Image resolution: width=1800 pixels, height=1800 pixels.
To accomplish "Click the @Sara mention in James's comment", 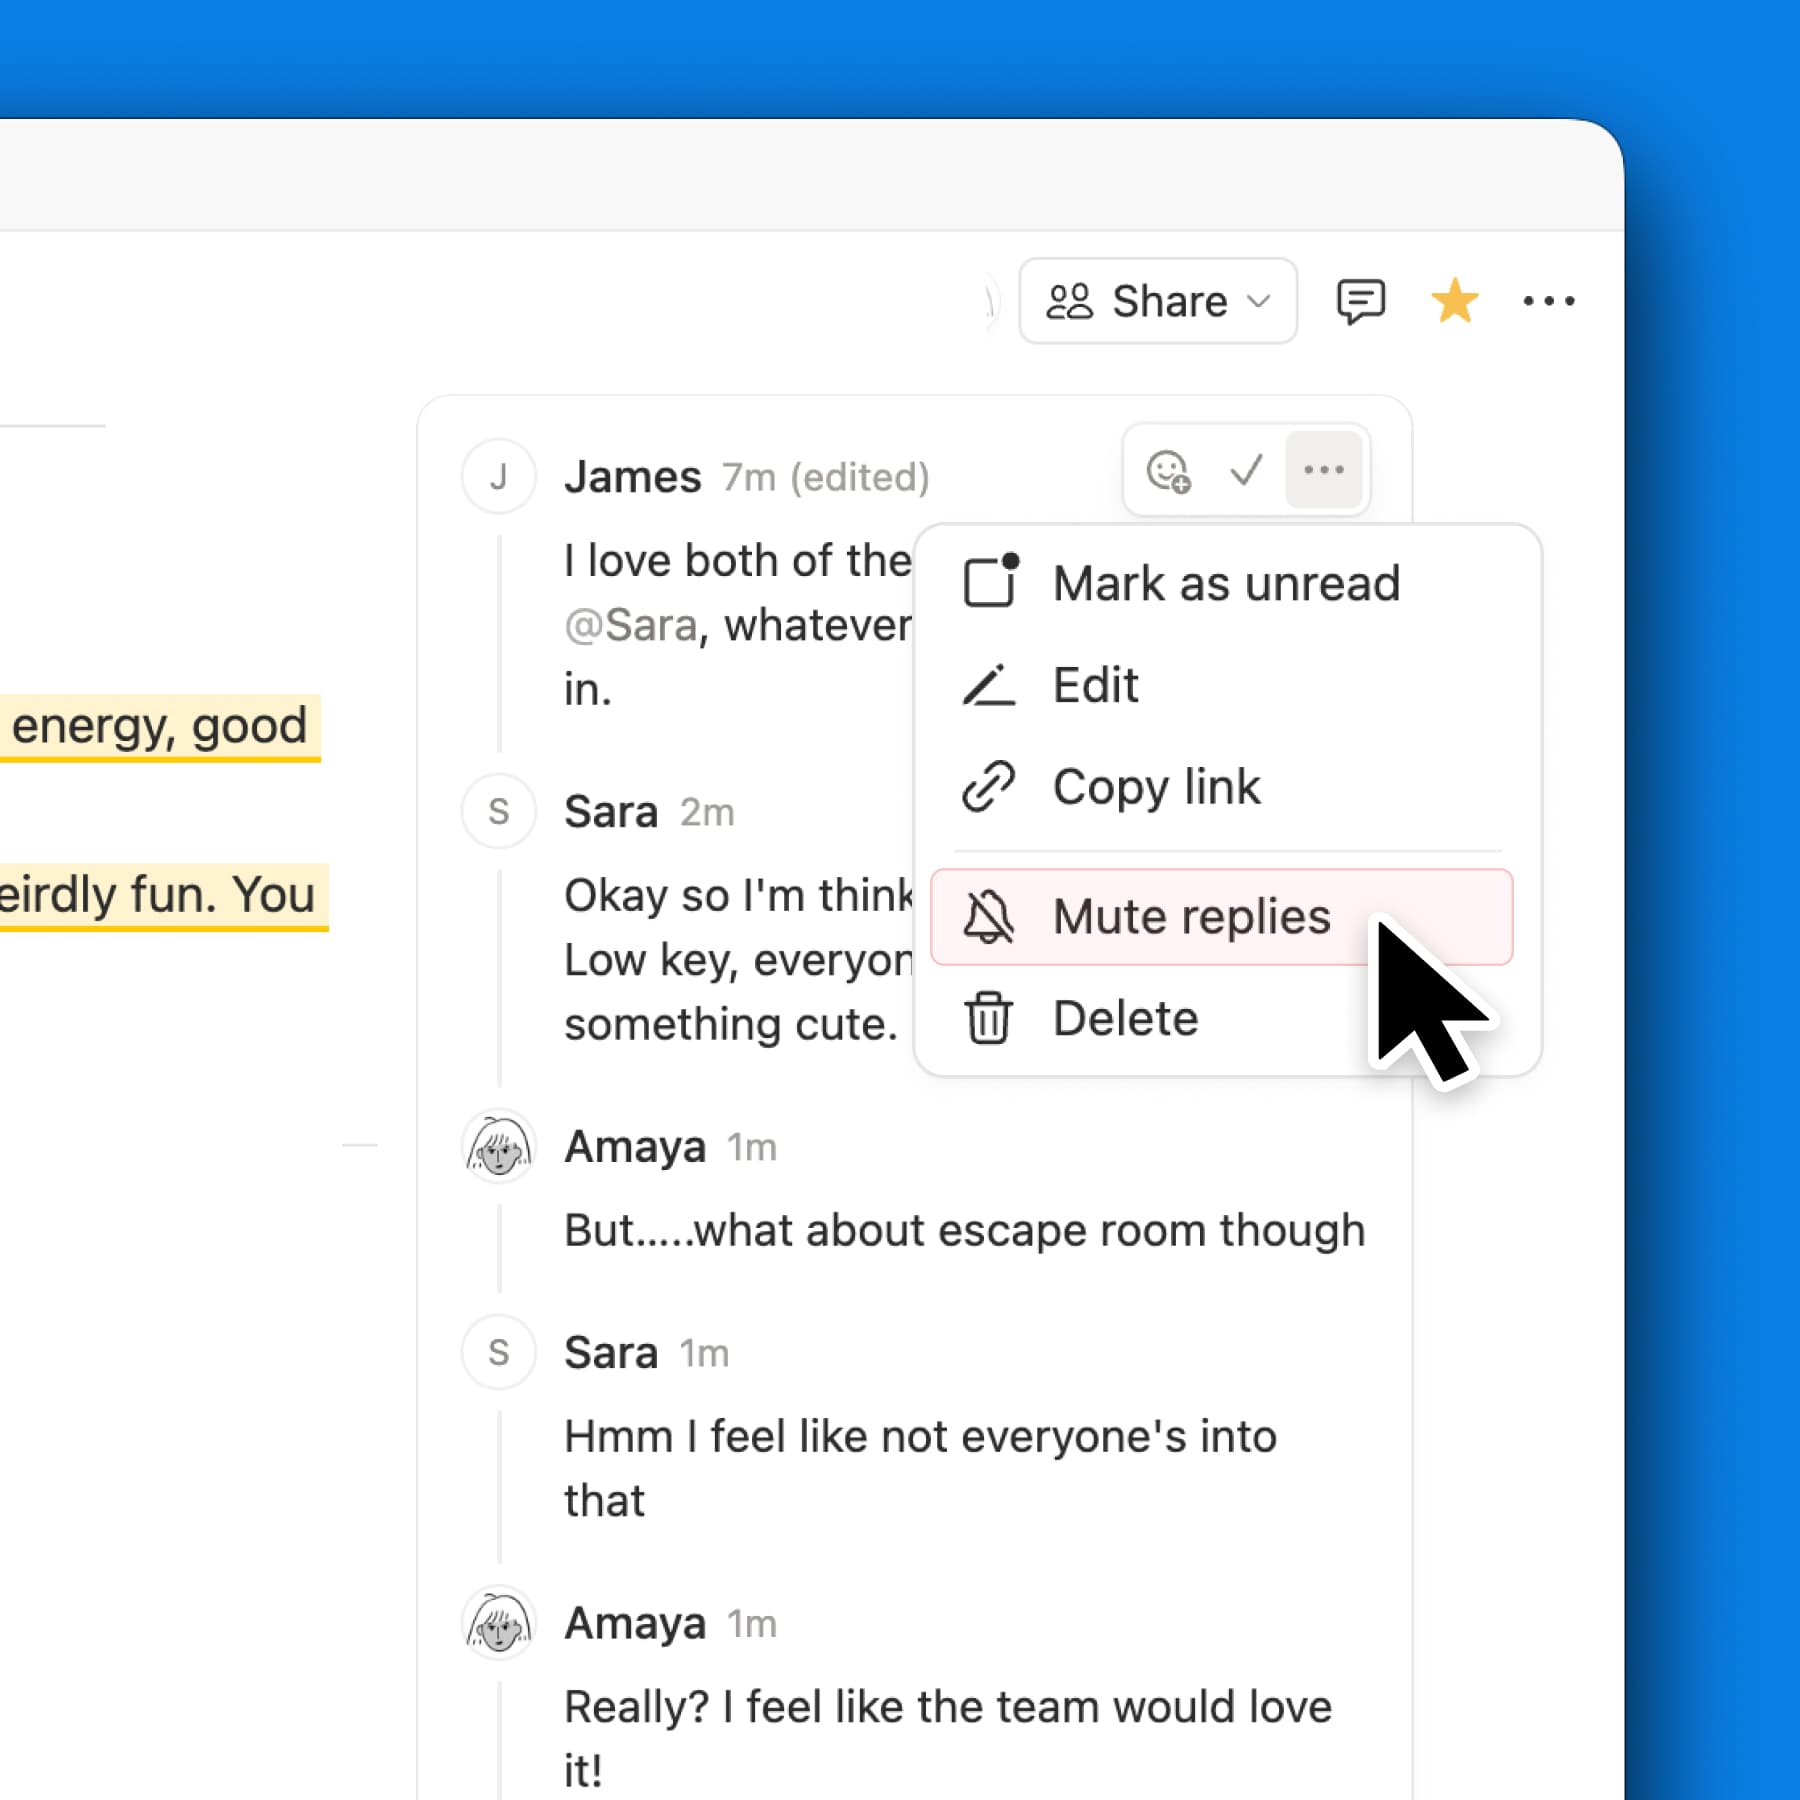I will click(x=630, y=626).
